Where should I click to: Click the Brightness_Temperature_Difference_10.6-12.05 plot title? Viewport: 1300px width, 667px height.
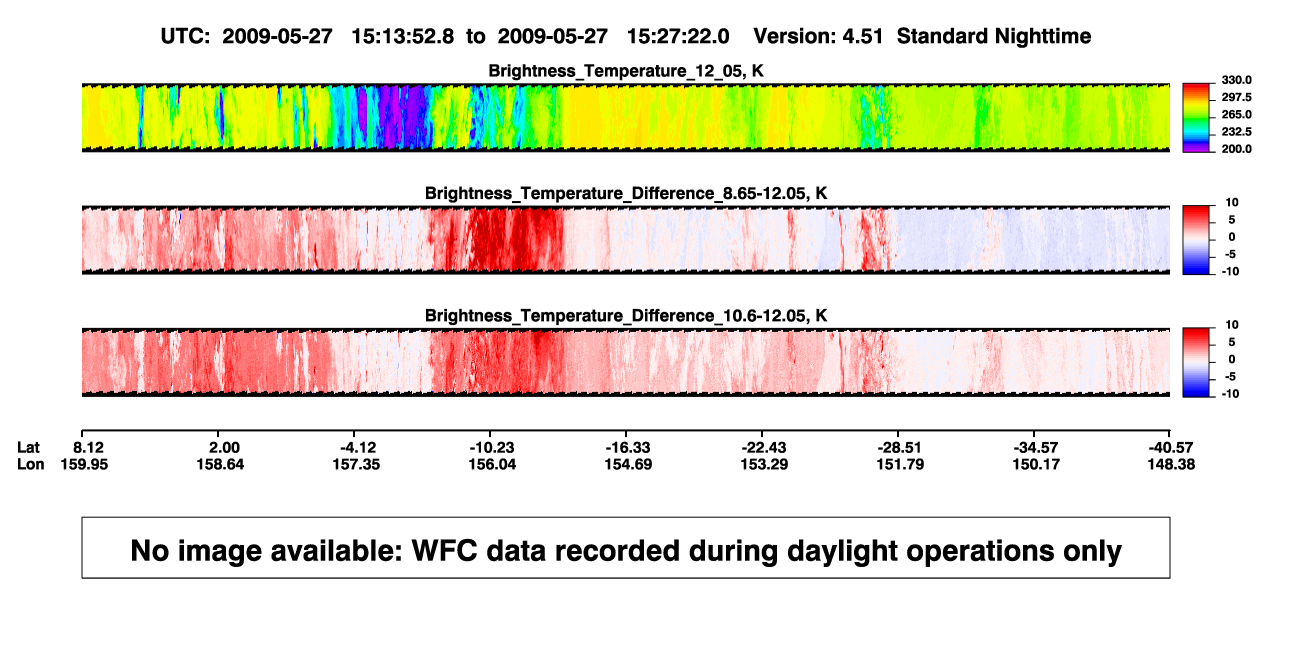click(626, 316)
